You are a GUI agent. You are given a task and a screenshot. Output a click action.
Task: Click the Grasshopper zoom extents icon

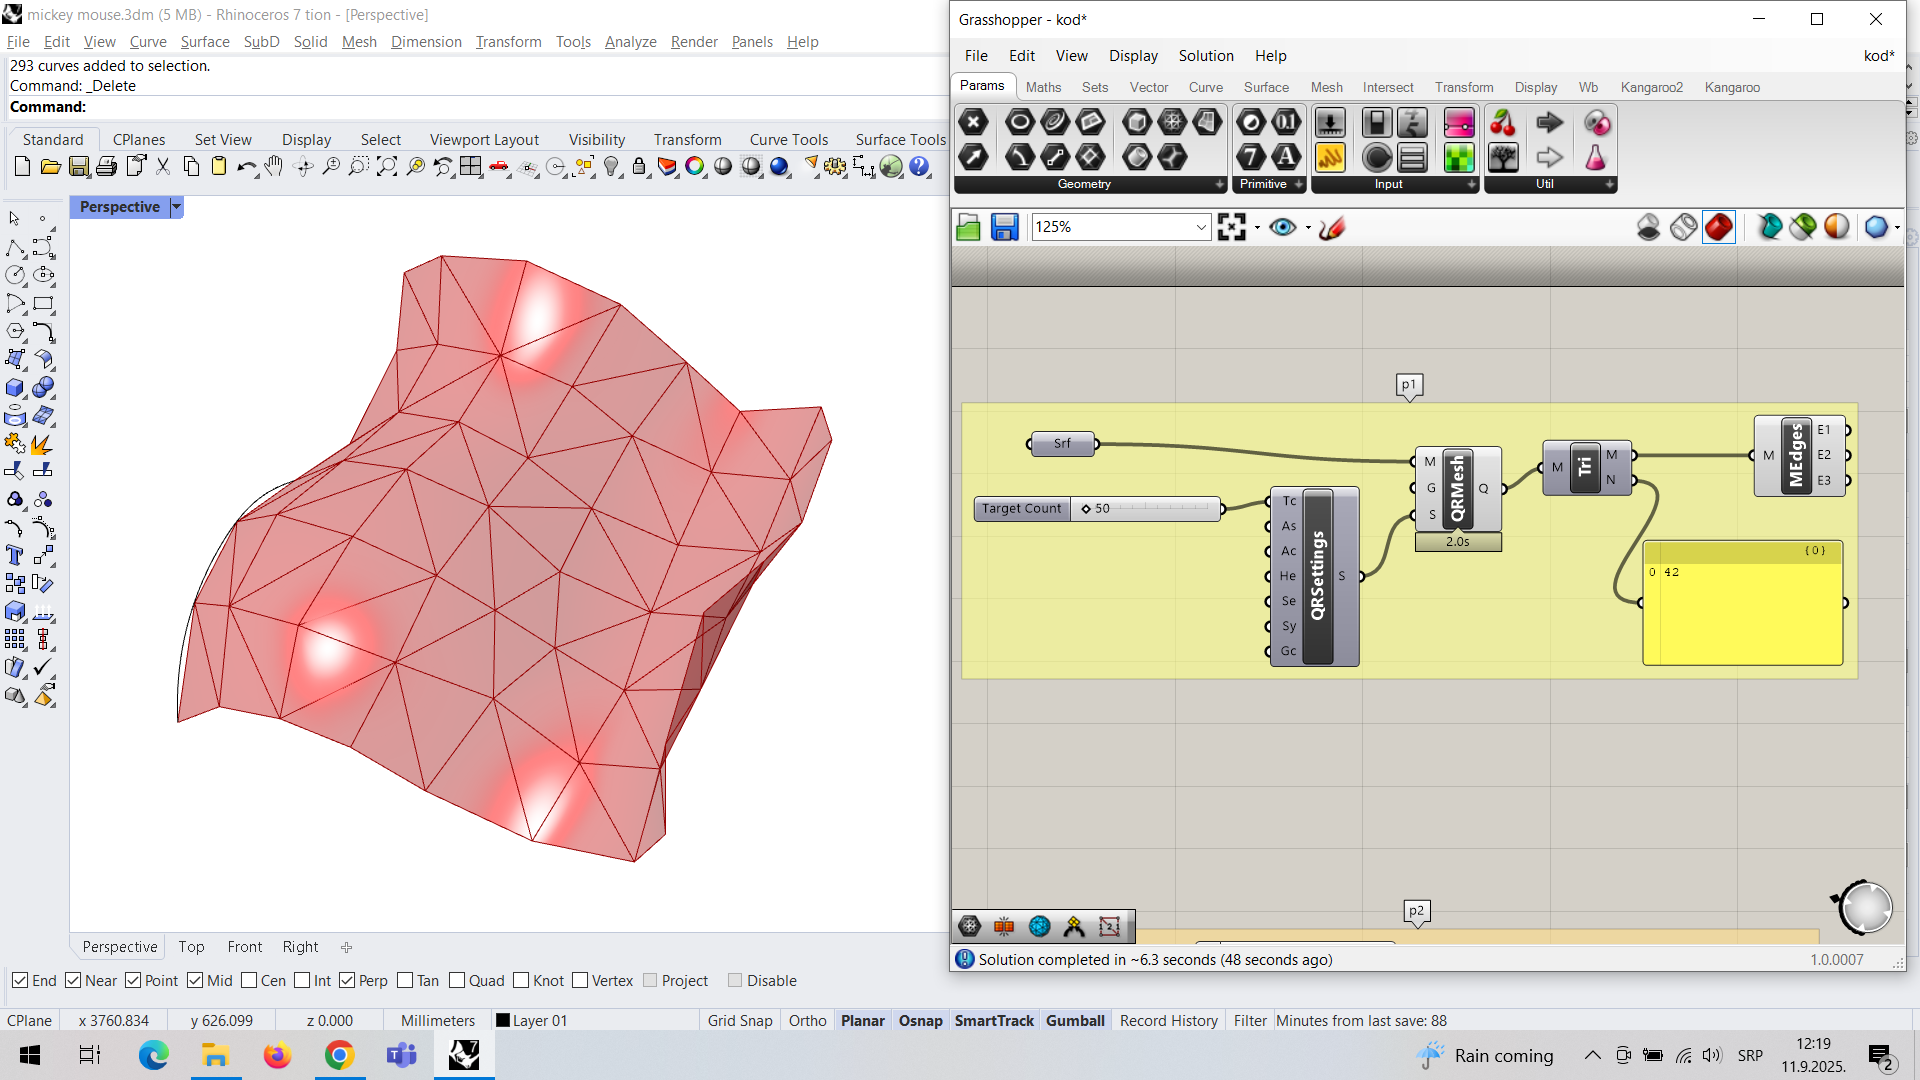coord(1232,227)
